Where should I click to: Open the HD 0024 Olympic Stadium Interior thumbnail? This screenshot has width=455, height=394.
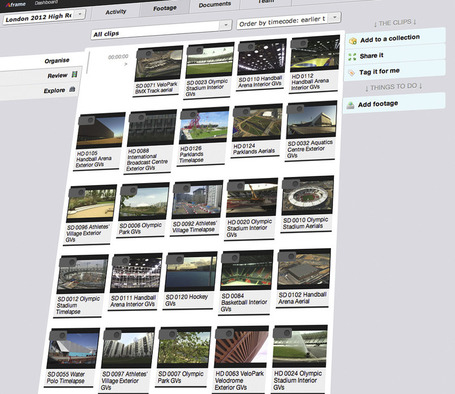coord(300,346)
